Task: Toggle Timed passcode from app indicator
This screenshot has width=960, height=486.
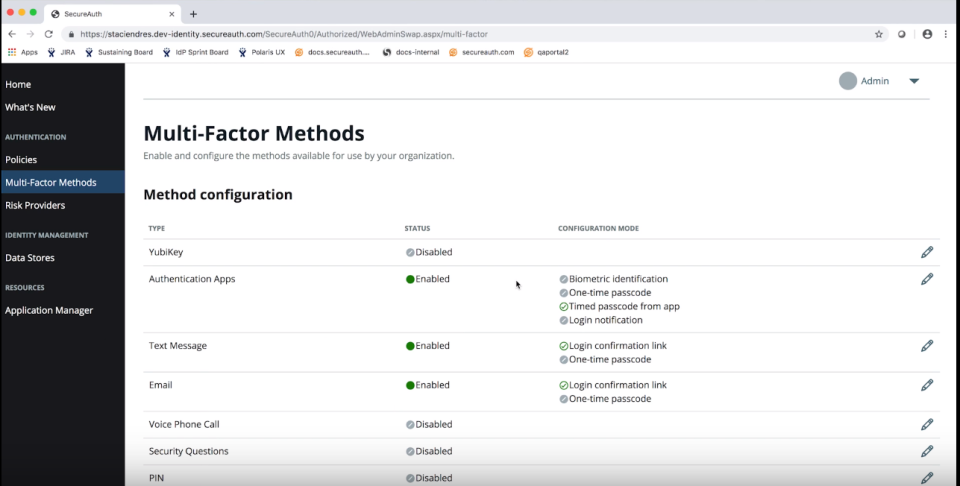Action: tap(564, 306)
